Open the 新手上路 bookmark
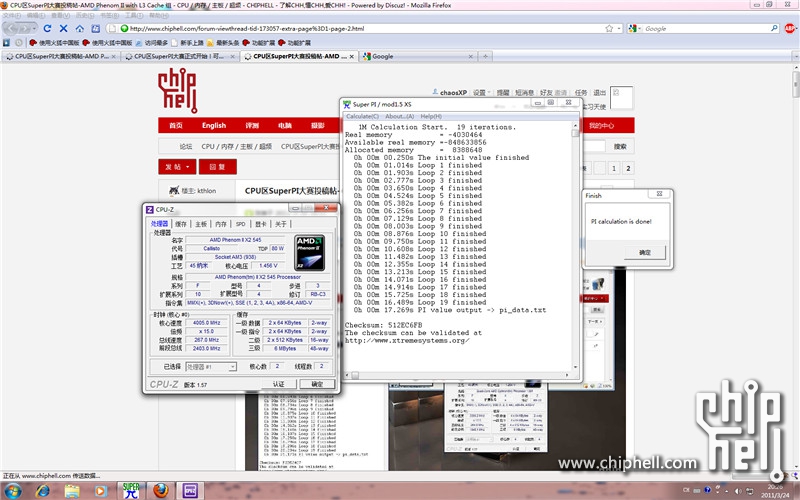Viewport: 800px width, 500px height. 188,43
